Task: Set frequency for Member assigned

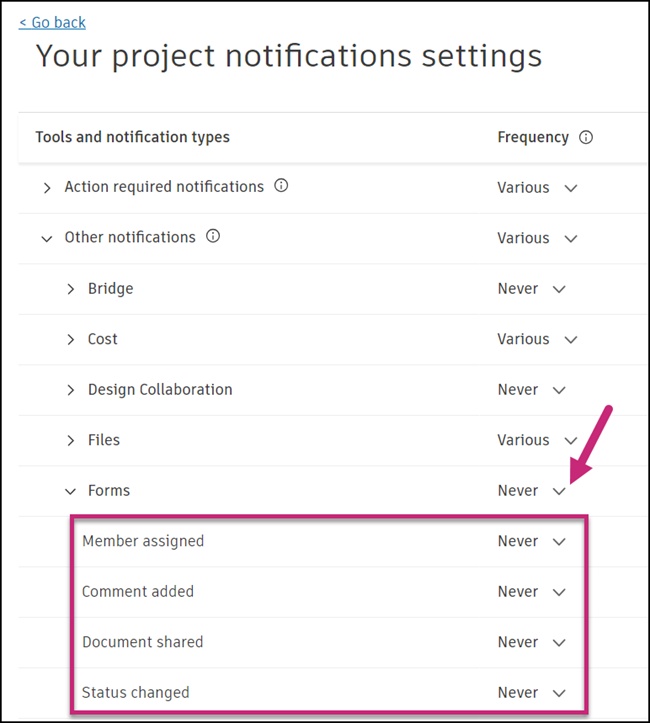Action: pos(531,541)
